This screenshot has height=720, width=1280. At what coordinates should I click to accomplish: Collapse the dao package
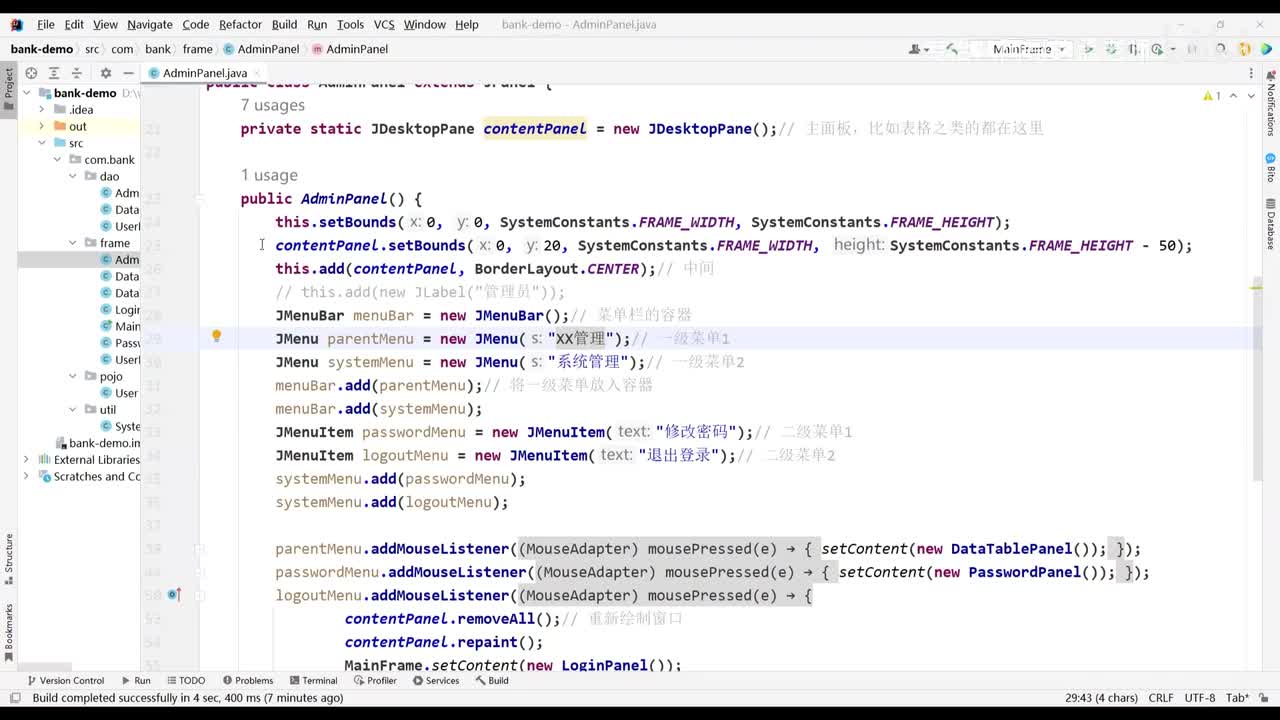point(73,176)
